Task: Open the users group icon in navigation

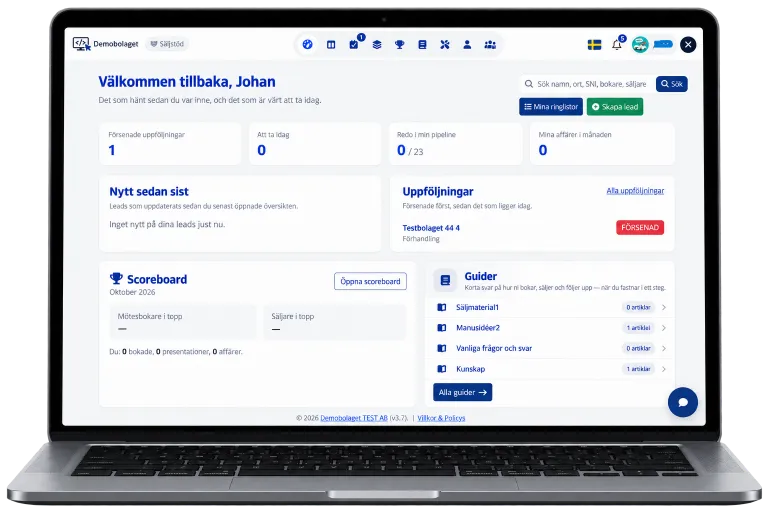Action: pos(490,45)
